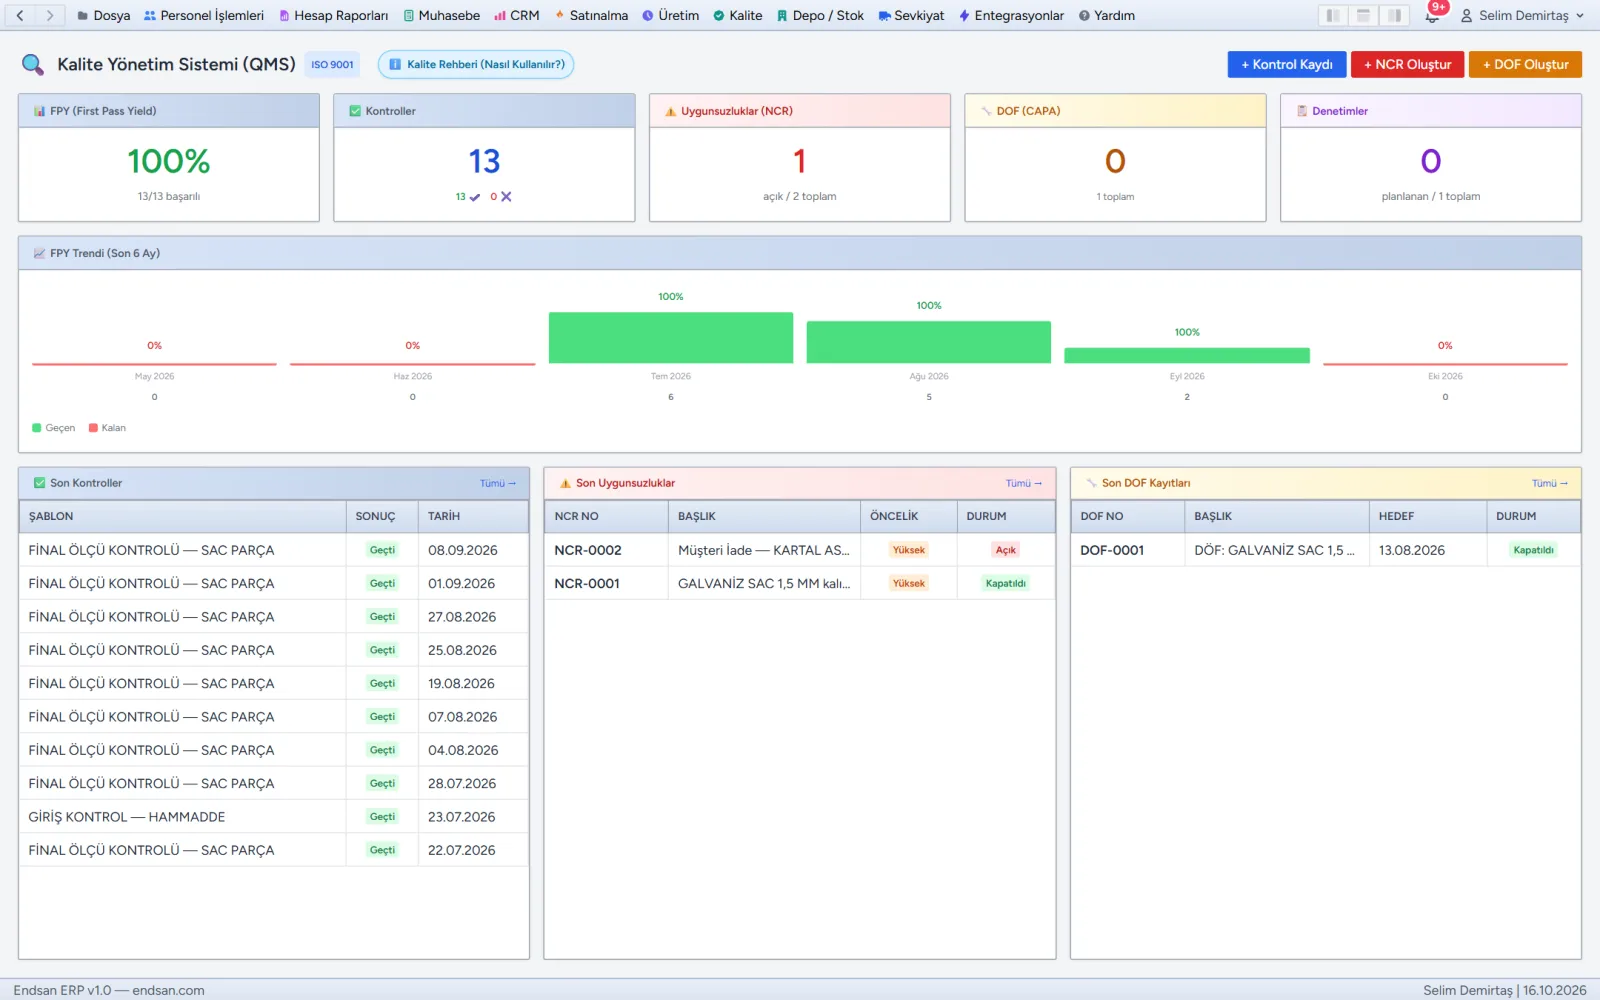Viewport: 1600px width, 1000px height.
Task: Select the NCR-0002 row
Action: tap(800, 550)
